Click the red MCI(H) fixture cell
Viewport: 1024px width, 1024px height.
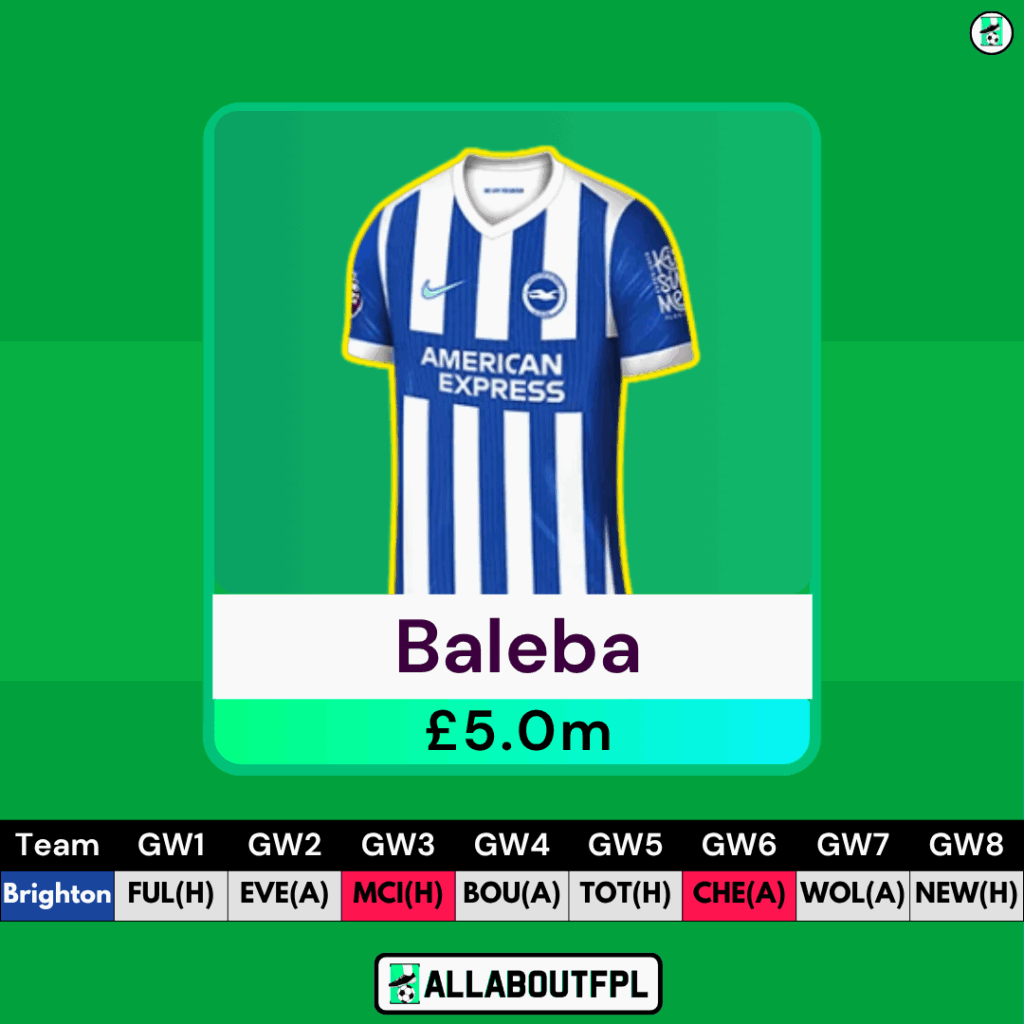pyautogui.click(x=398, y=895)
